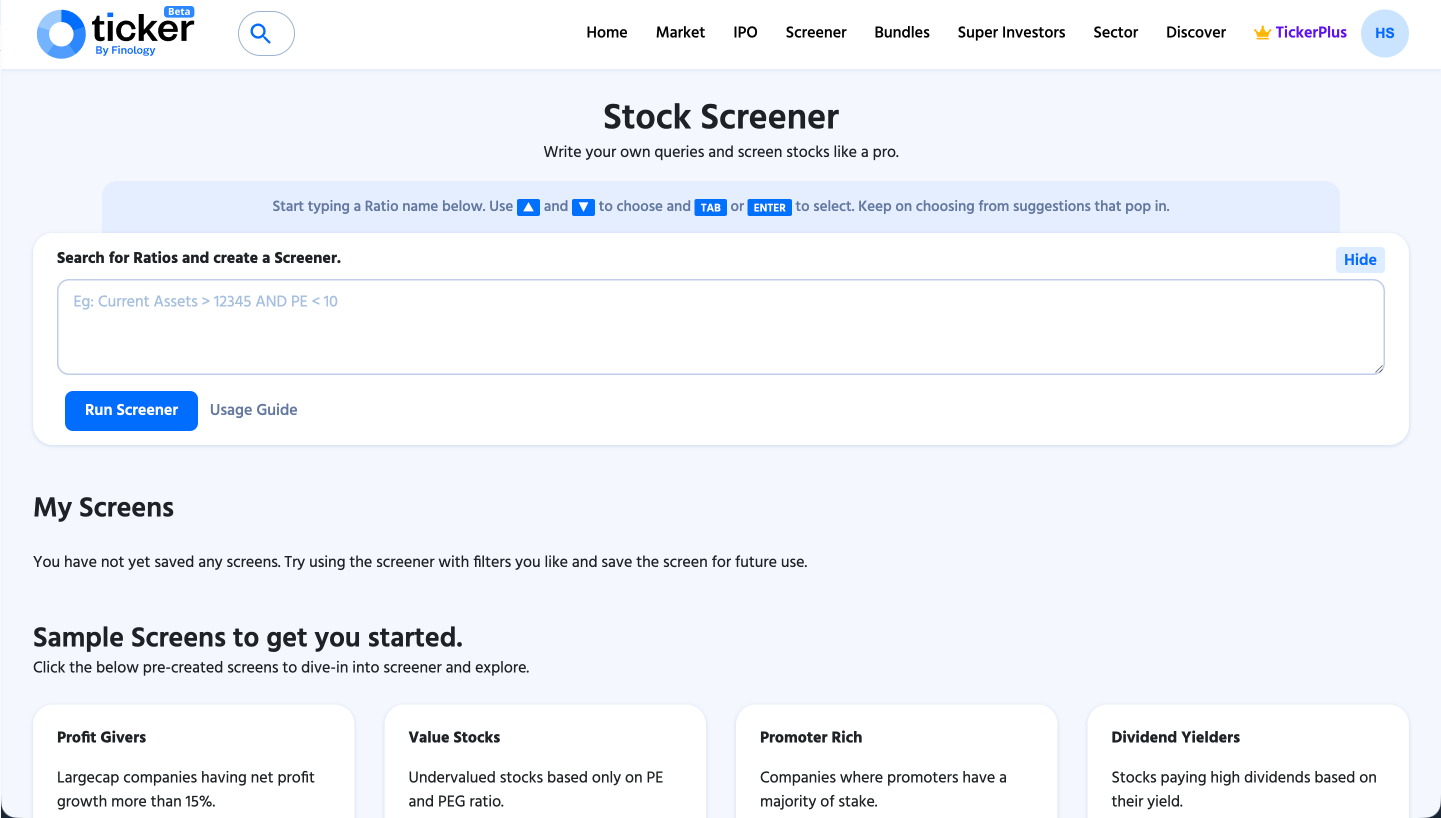Click the ENTER key badge
The width and height of the screenshot is (1441, 818).
pos(770,207)
